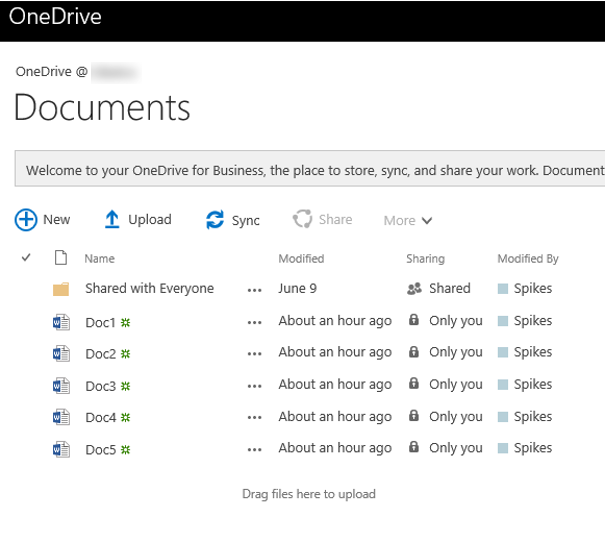This screenshot has width=605, height=542.
Task: Click the lock icon in Doc5 row
Action: pos(414,447)
